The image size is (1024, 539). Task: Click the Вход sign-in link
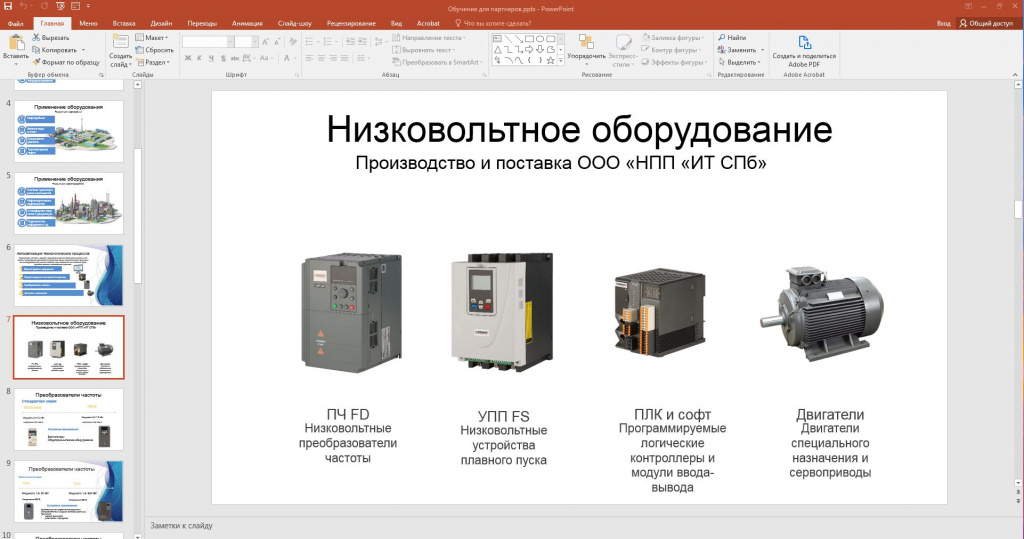pos(943,23)
